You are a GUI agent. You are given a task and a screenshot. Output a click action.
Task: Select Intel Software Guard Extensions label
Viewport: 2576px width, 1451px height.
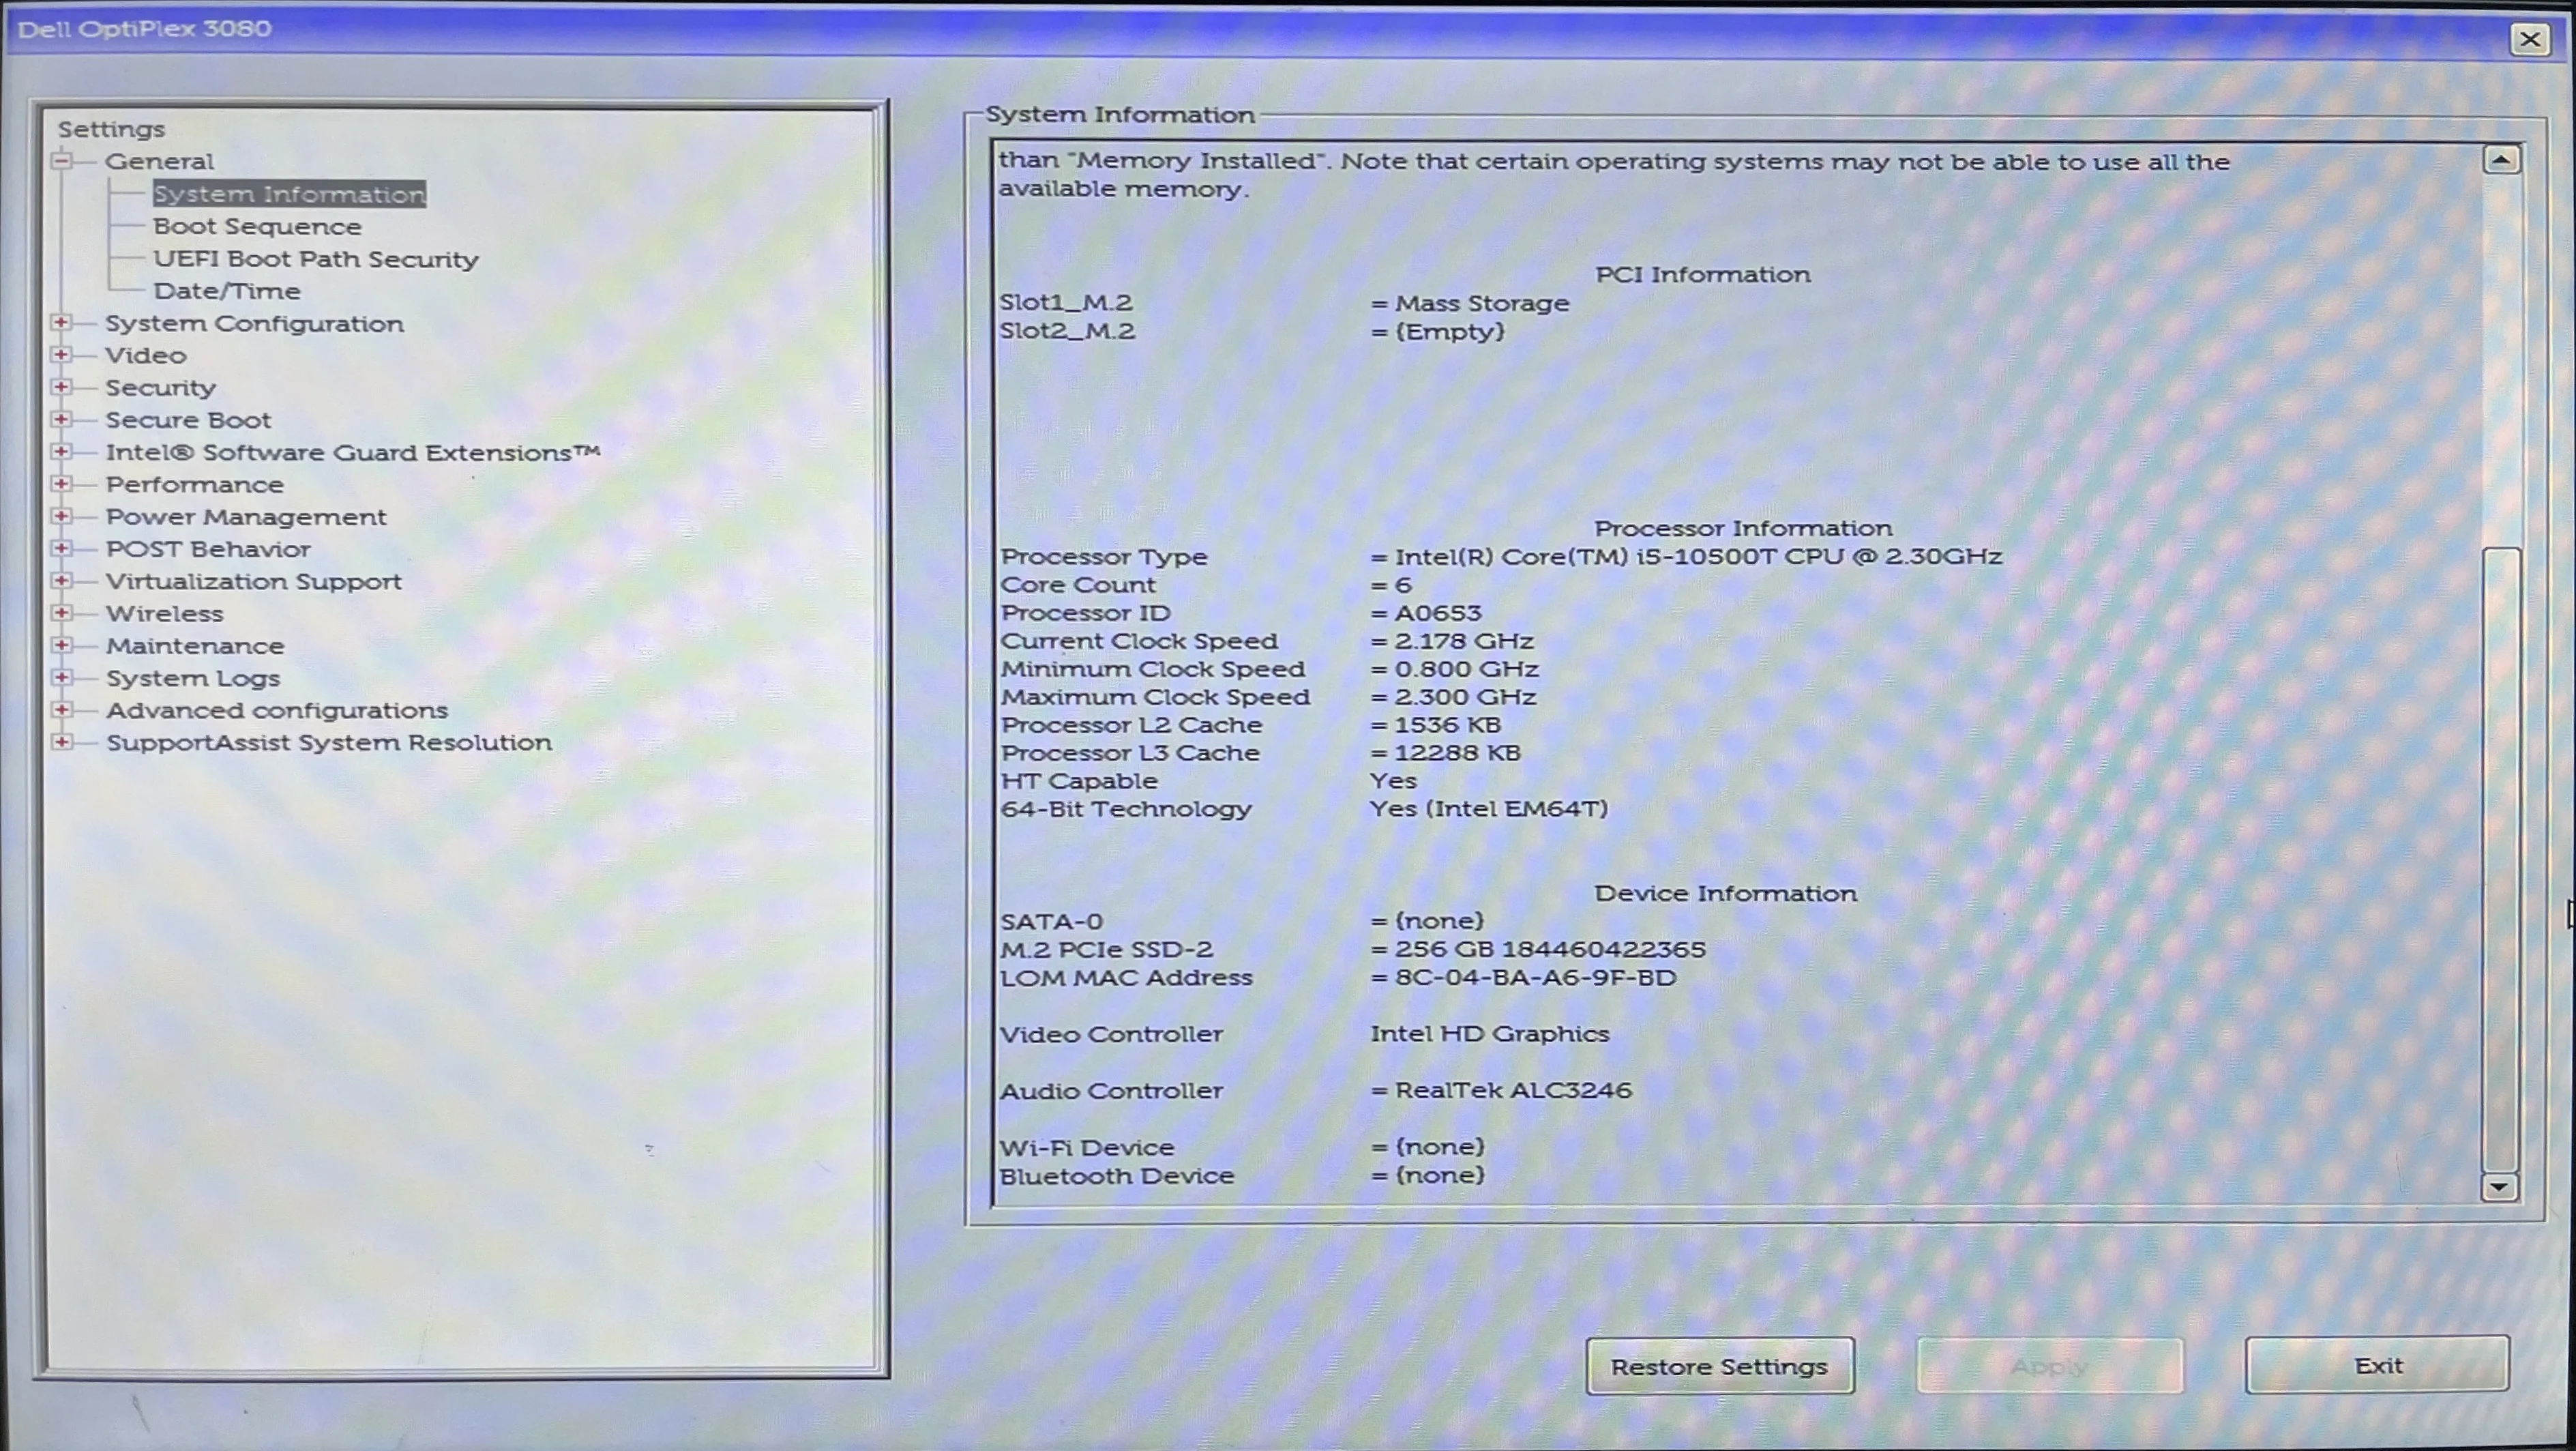353,452
